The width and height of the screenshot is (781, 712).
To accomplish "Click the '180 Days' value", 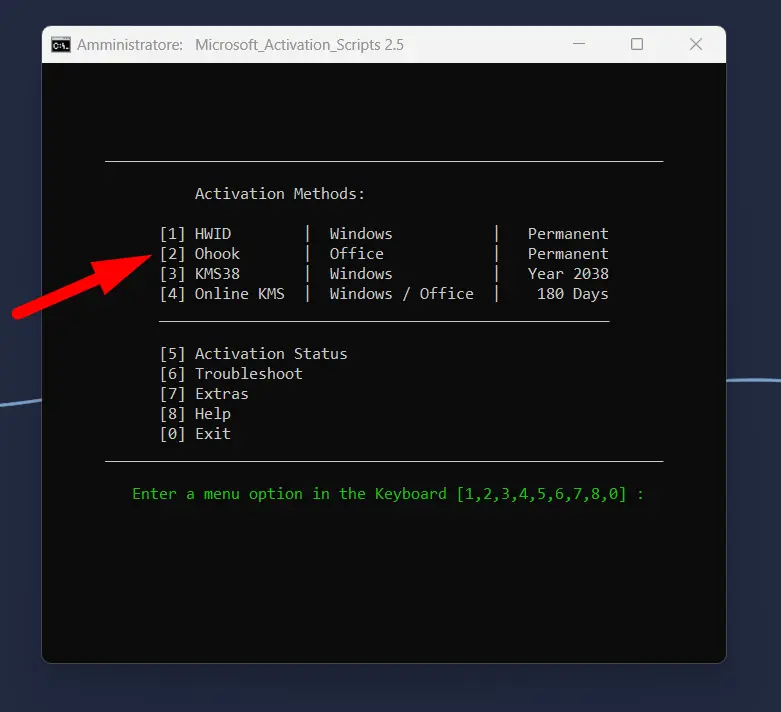I will pos(572,293).
